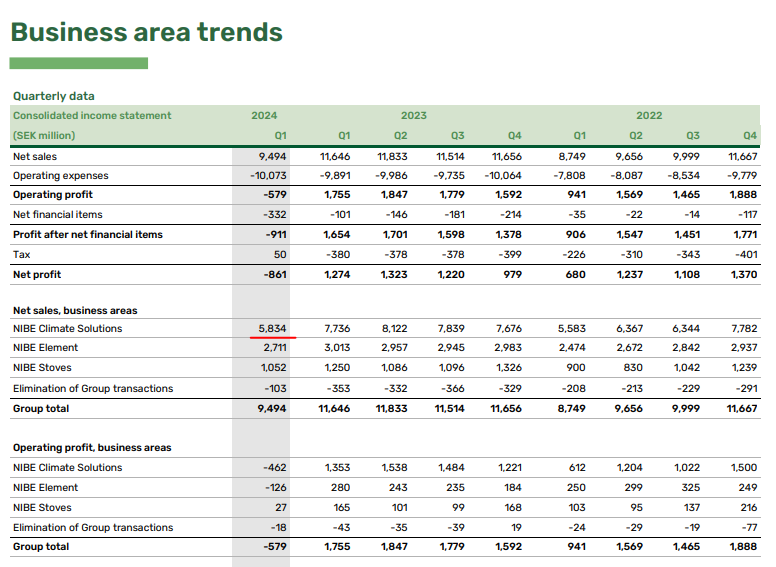Viewport: 776px width, 567px height.
Task: Select the Net profit -861 value
Action: 275,275
